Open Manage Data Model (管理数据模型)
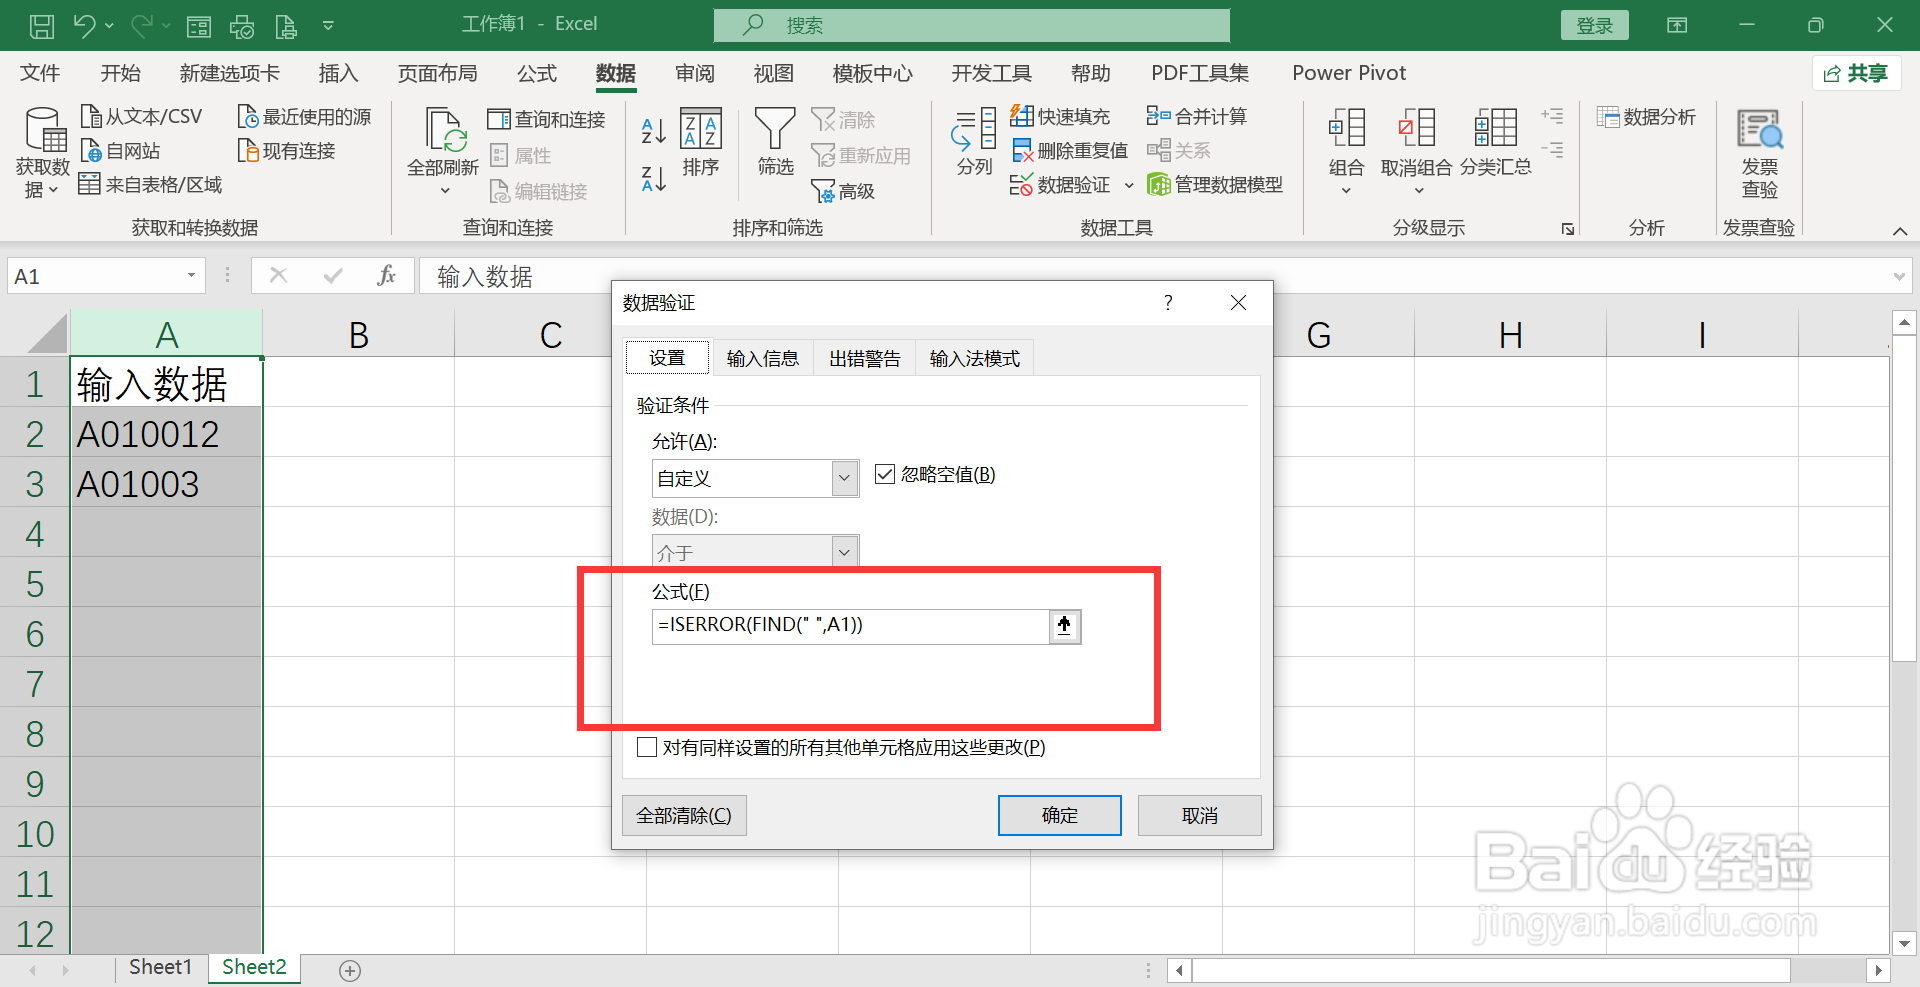1920x987 pixels. coord(1215,185)
